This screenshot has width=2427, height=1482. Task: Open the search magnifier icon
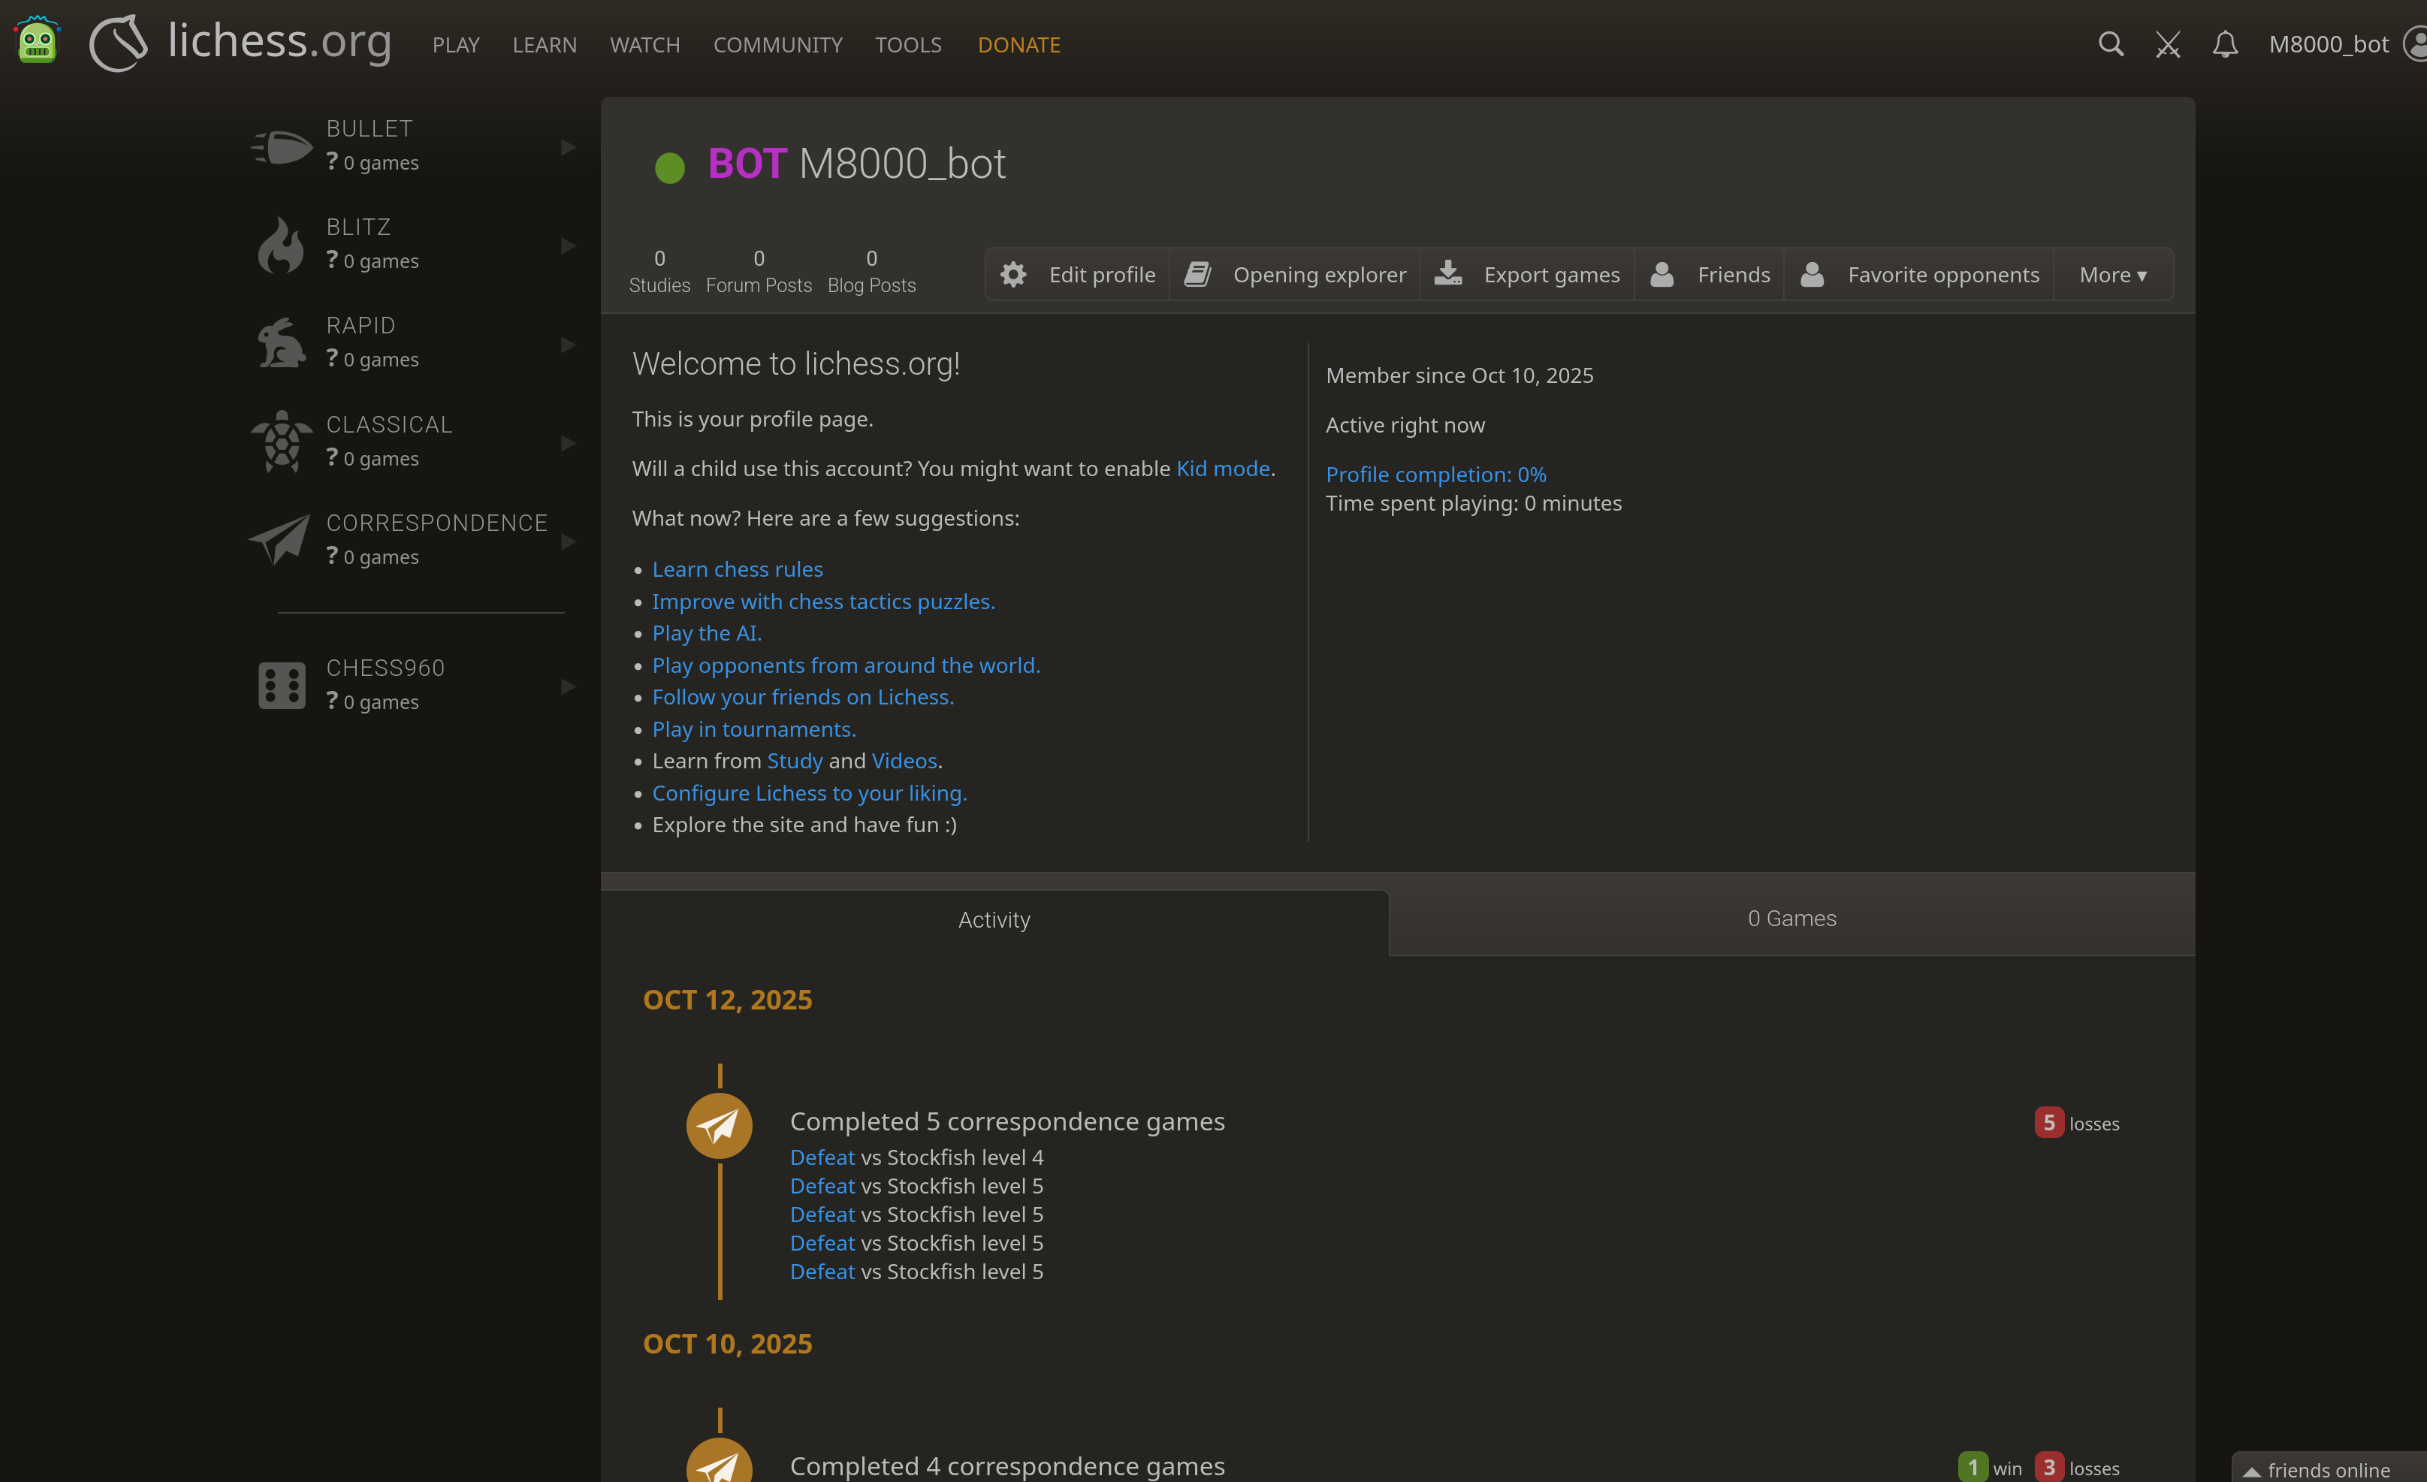[x=2110, y=44]
